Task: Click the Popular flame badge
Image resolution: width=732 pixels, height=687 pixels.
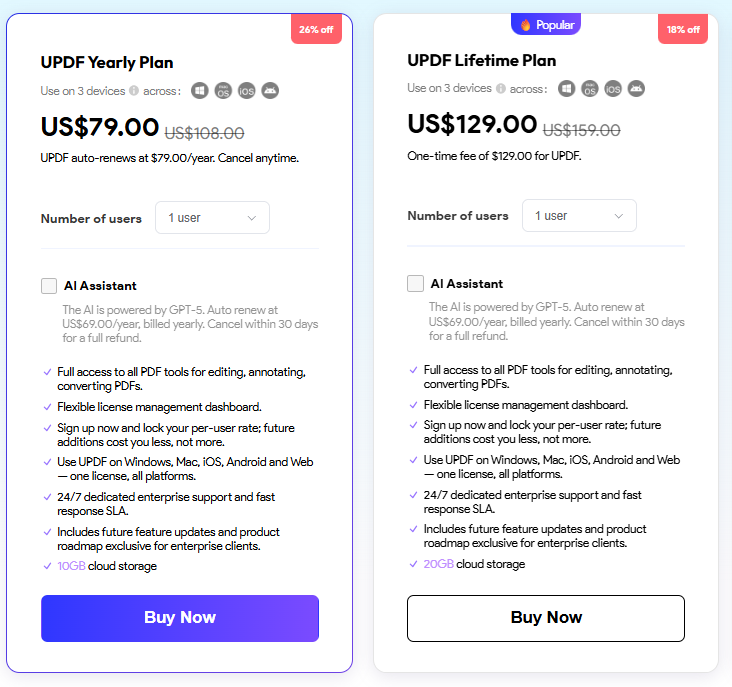Action: [x=546, y=24]
